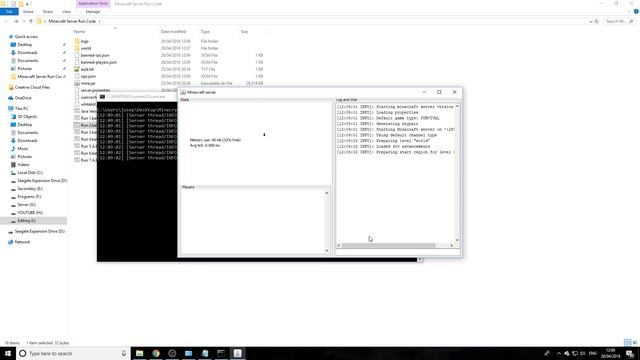Open the Action Center notifications icon
The height and width of the screenshot is (360, 640).
[630, 353]
